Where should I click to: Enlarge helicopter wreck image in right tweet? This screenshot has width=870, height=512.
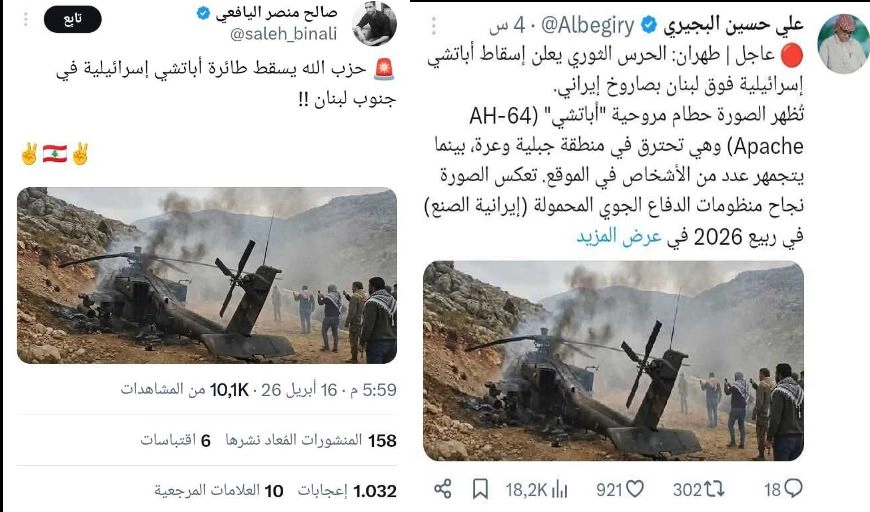tap(613, 361)
